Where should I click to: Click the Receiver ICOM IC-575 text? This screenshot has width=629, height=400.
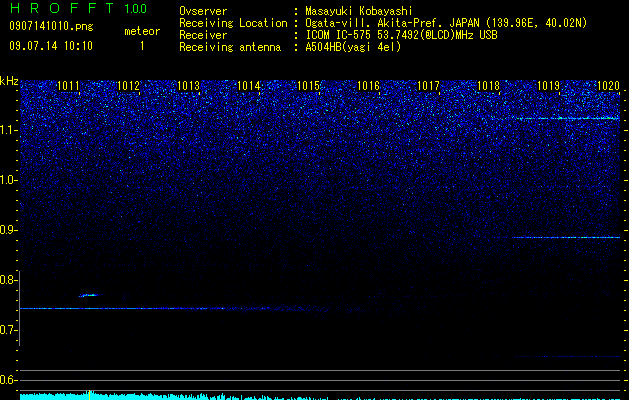[x=338, y=35]
